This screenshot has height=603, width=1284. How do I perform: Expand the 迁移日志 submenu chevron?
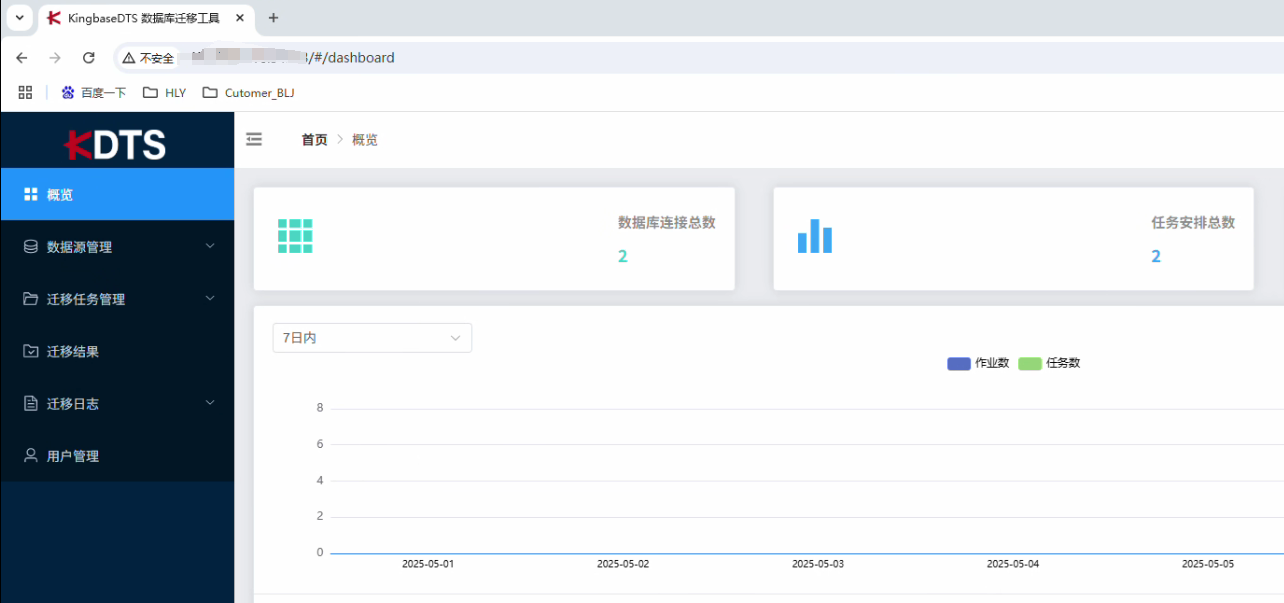pos(210,402)
